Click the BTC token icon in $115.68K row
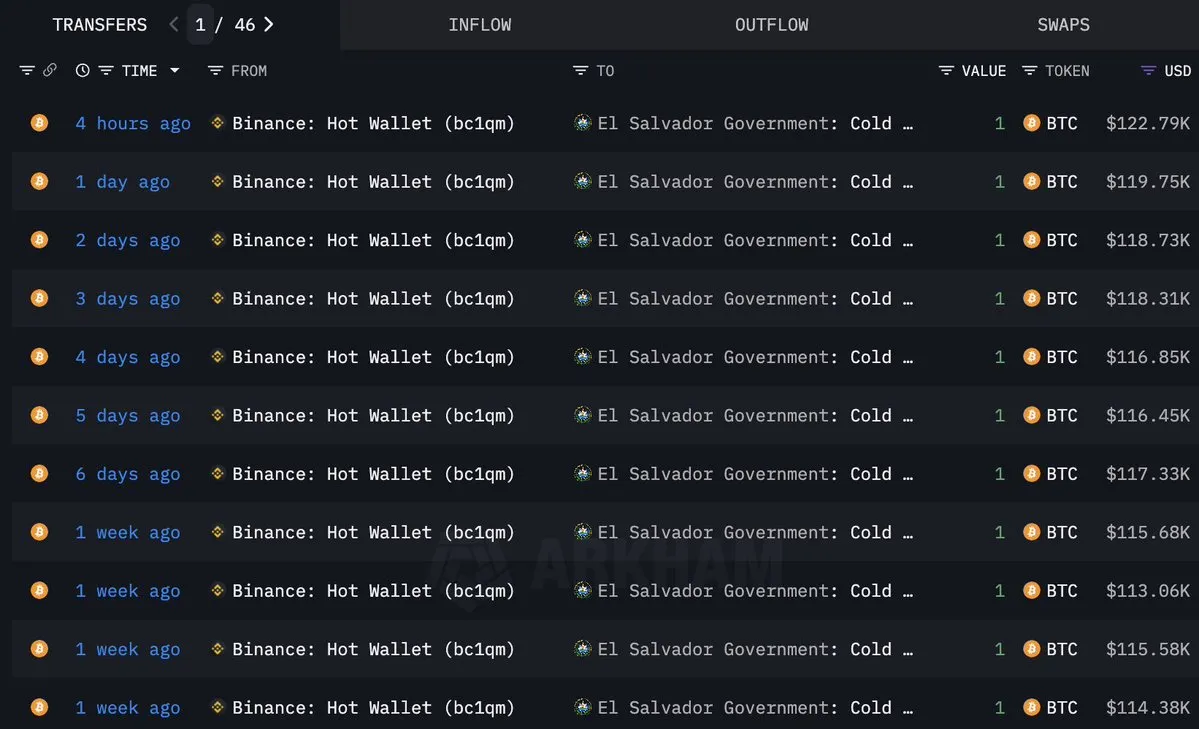The width and height of the screenshot is (1199, 729). (1032, 532)
